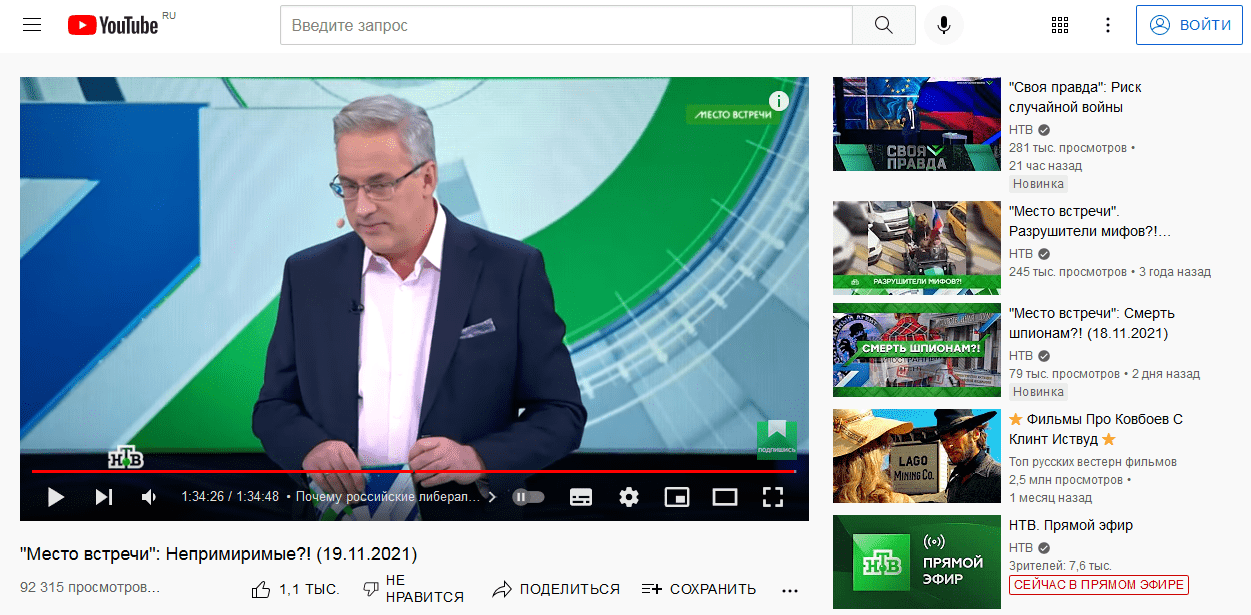Open title "Своя правда": Риск случайной войны
The height and width of the screenshot is (615, 1251).
pos(1075,97)
